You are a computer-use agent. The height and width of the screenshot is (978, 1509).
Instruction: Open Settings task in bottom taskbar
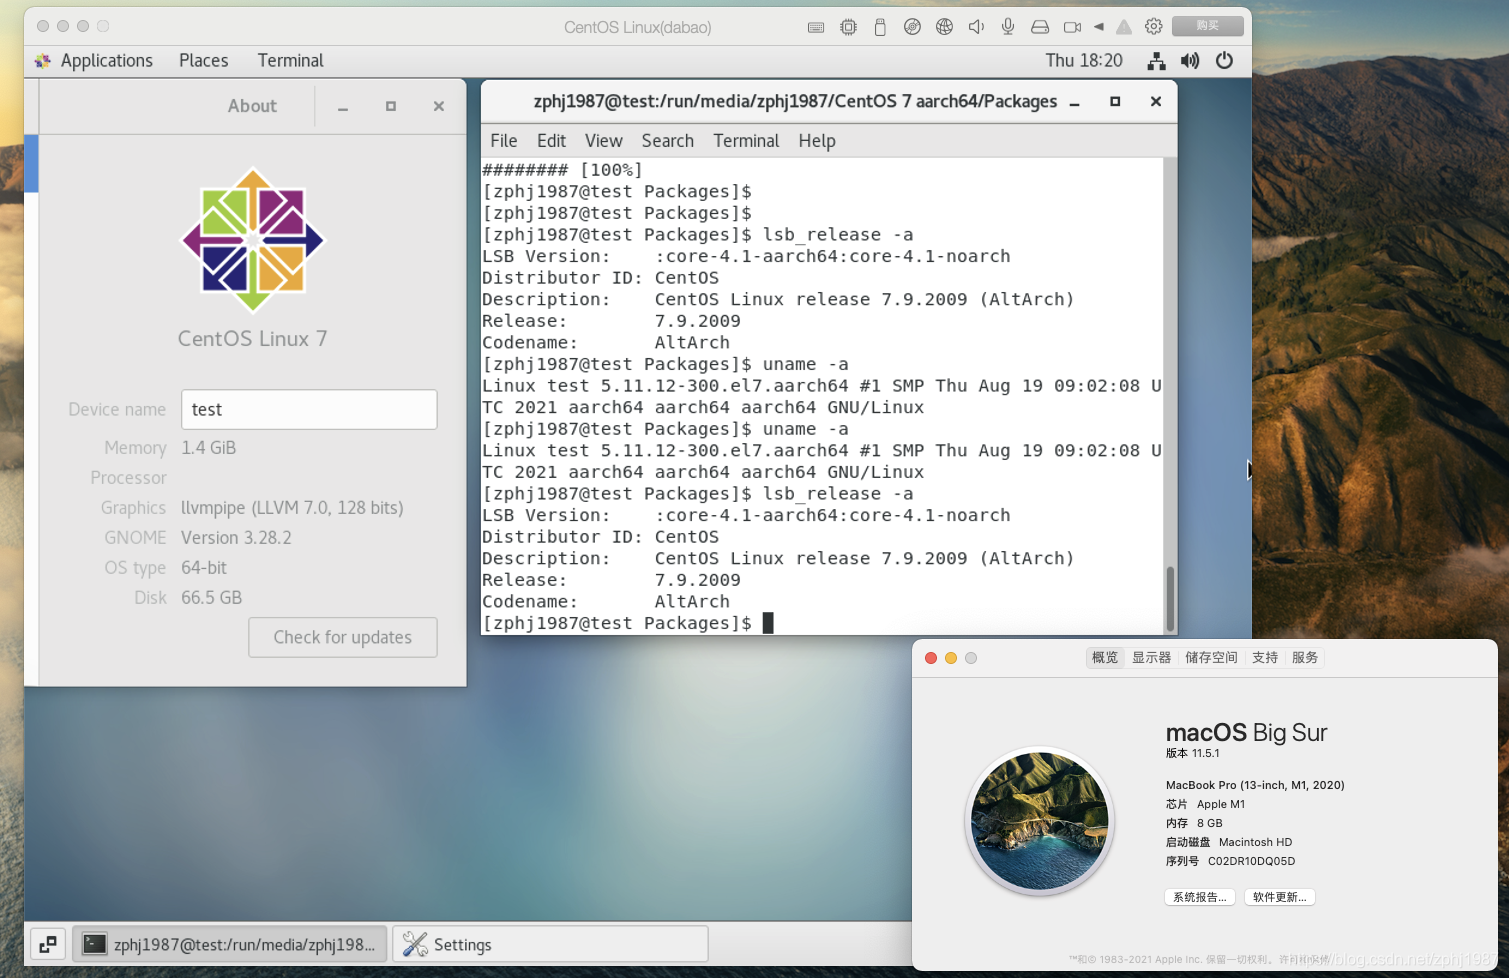[551, 945]
